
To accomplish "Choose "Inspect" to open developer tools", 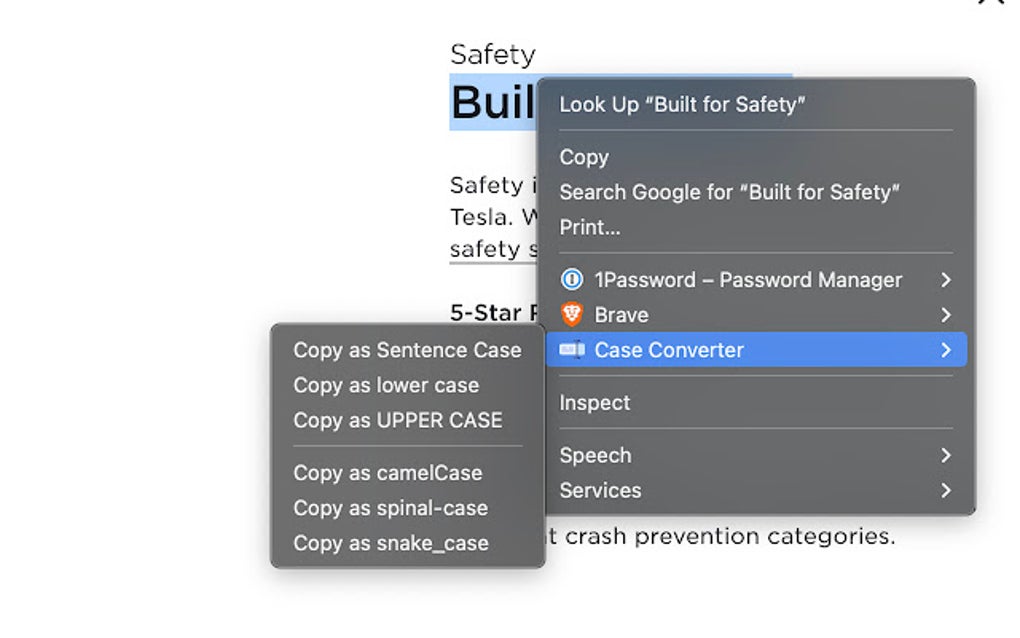I will [595, 402].
